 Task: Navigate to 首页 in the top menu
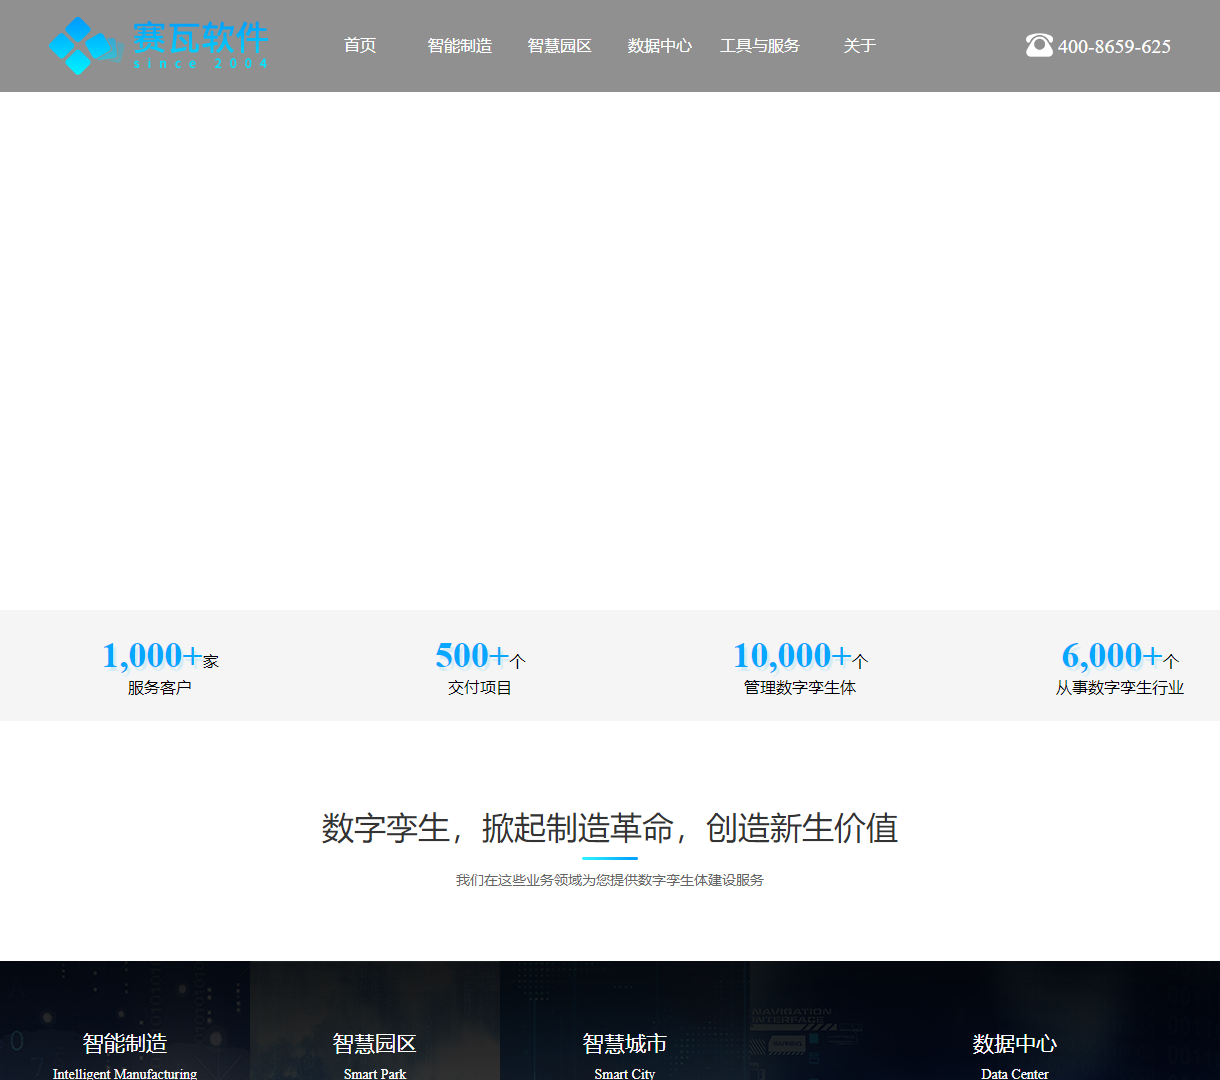tap(359, 45)
